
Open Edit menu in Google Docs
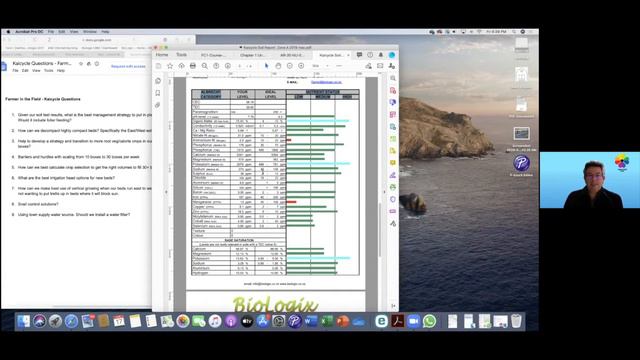pos(25,71)
